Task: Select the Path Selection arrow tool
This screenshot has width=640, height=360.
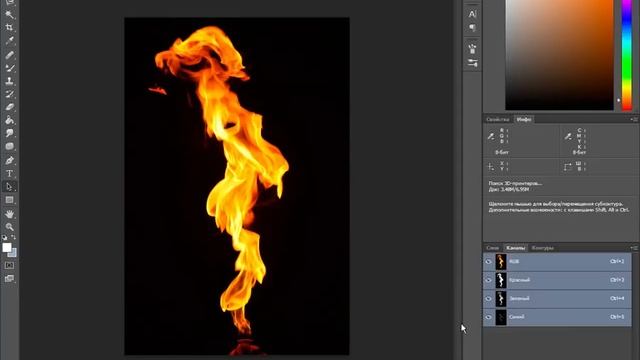Action: tap(9, 187)
